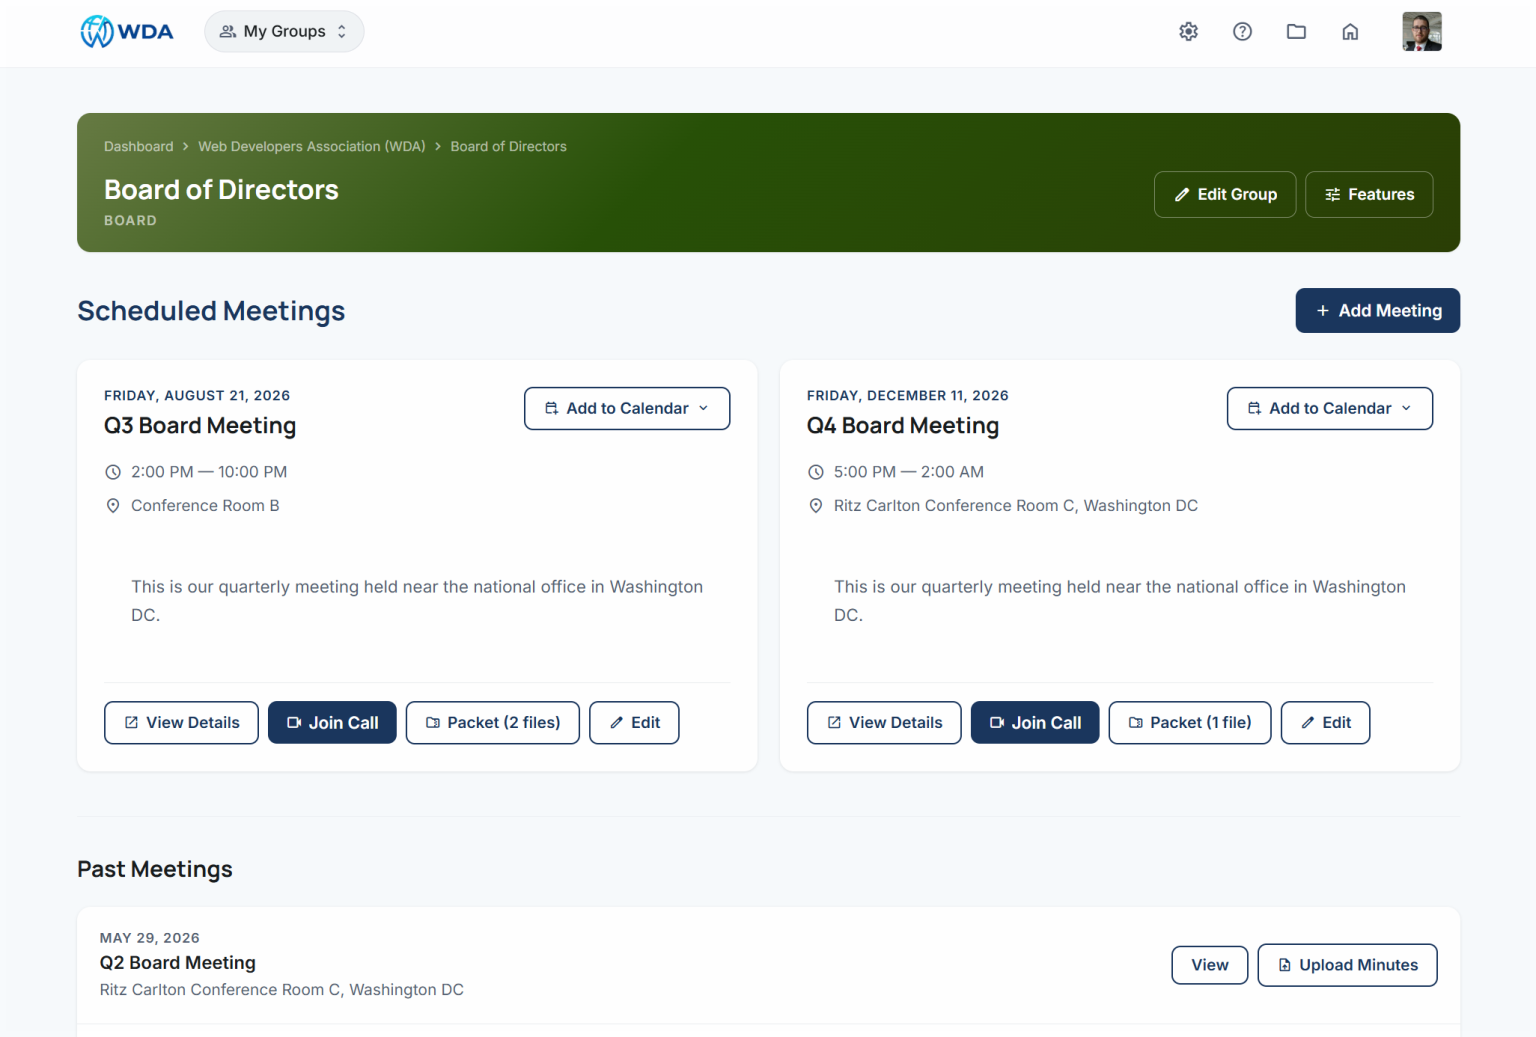The width and height of the screenshot is (1536, 1037).
Task: Click the 2:00 PM — 10:00 PM time
Action: [x=209, y=472]
